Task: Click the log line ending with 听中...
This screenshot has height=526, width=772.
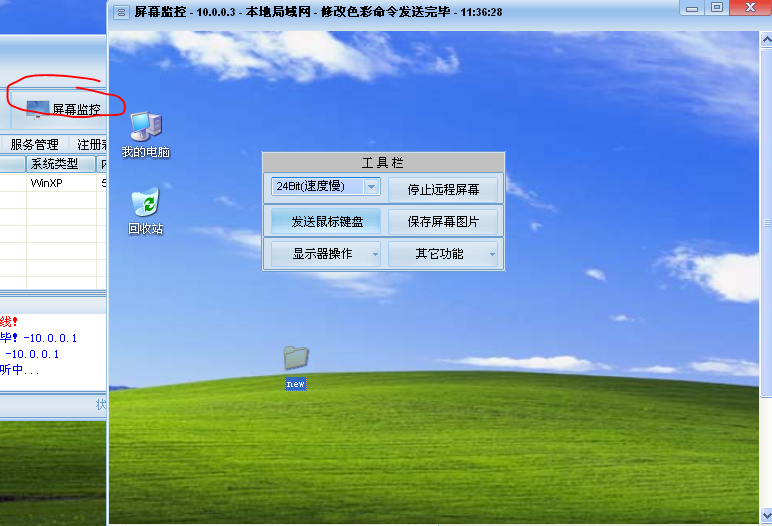Action: tap(20, 369)
